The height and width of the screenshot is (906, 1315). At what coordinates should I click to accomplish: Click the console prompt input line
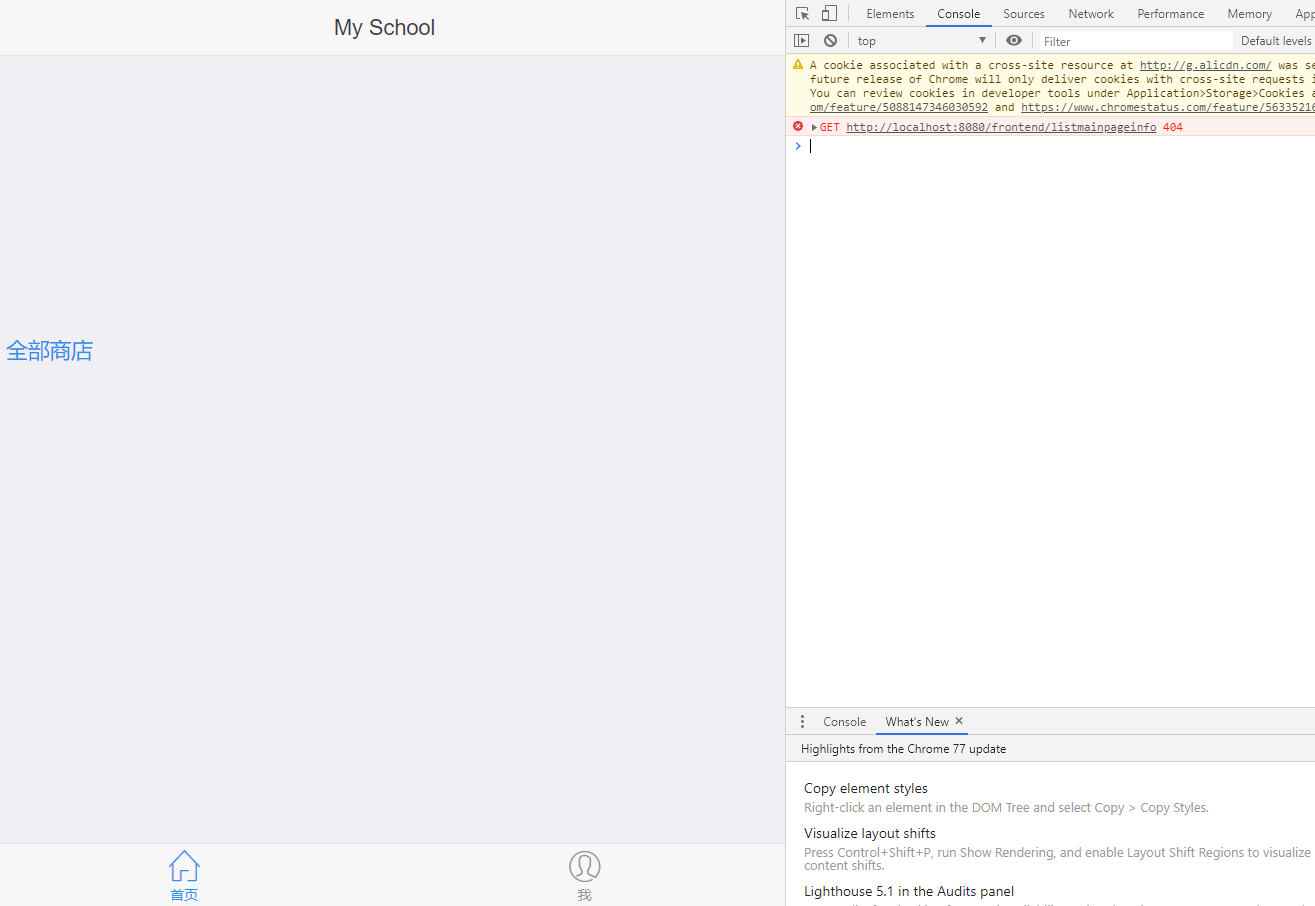(1060, 146)
